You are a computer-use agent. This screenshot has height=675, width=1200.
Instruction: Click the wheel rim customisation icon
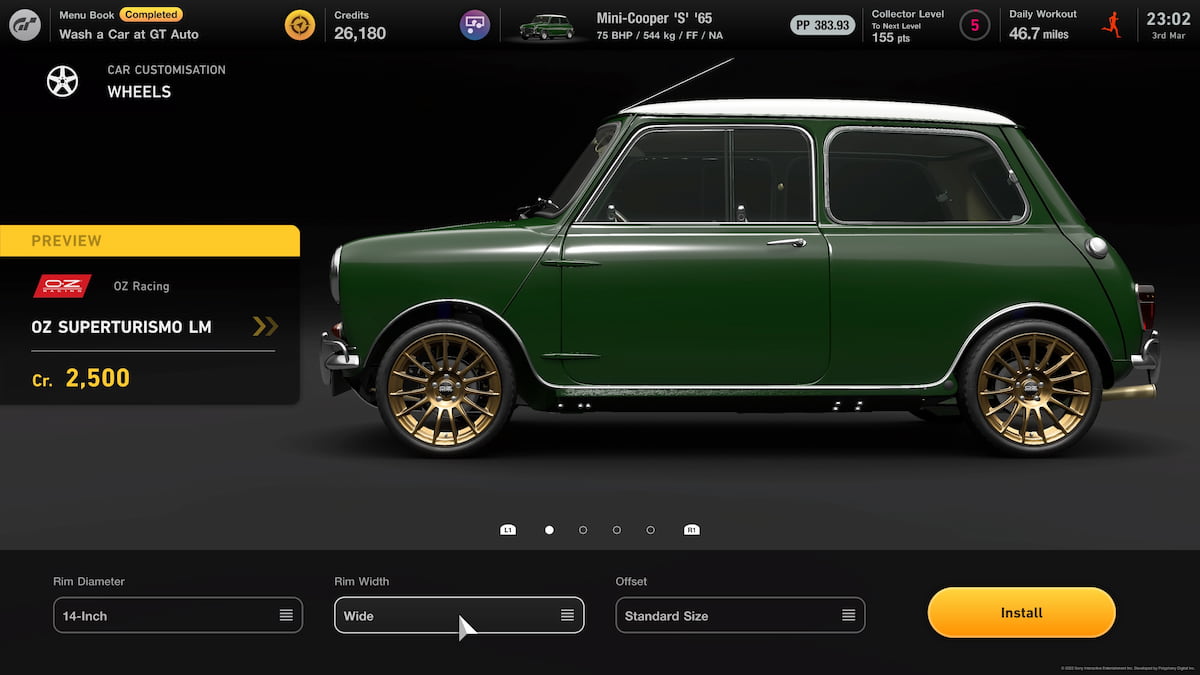(x=62, y=81)
